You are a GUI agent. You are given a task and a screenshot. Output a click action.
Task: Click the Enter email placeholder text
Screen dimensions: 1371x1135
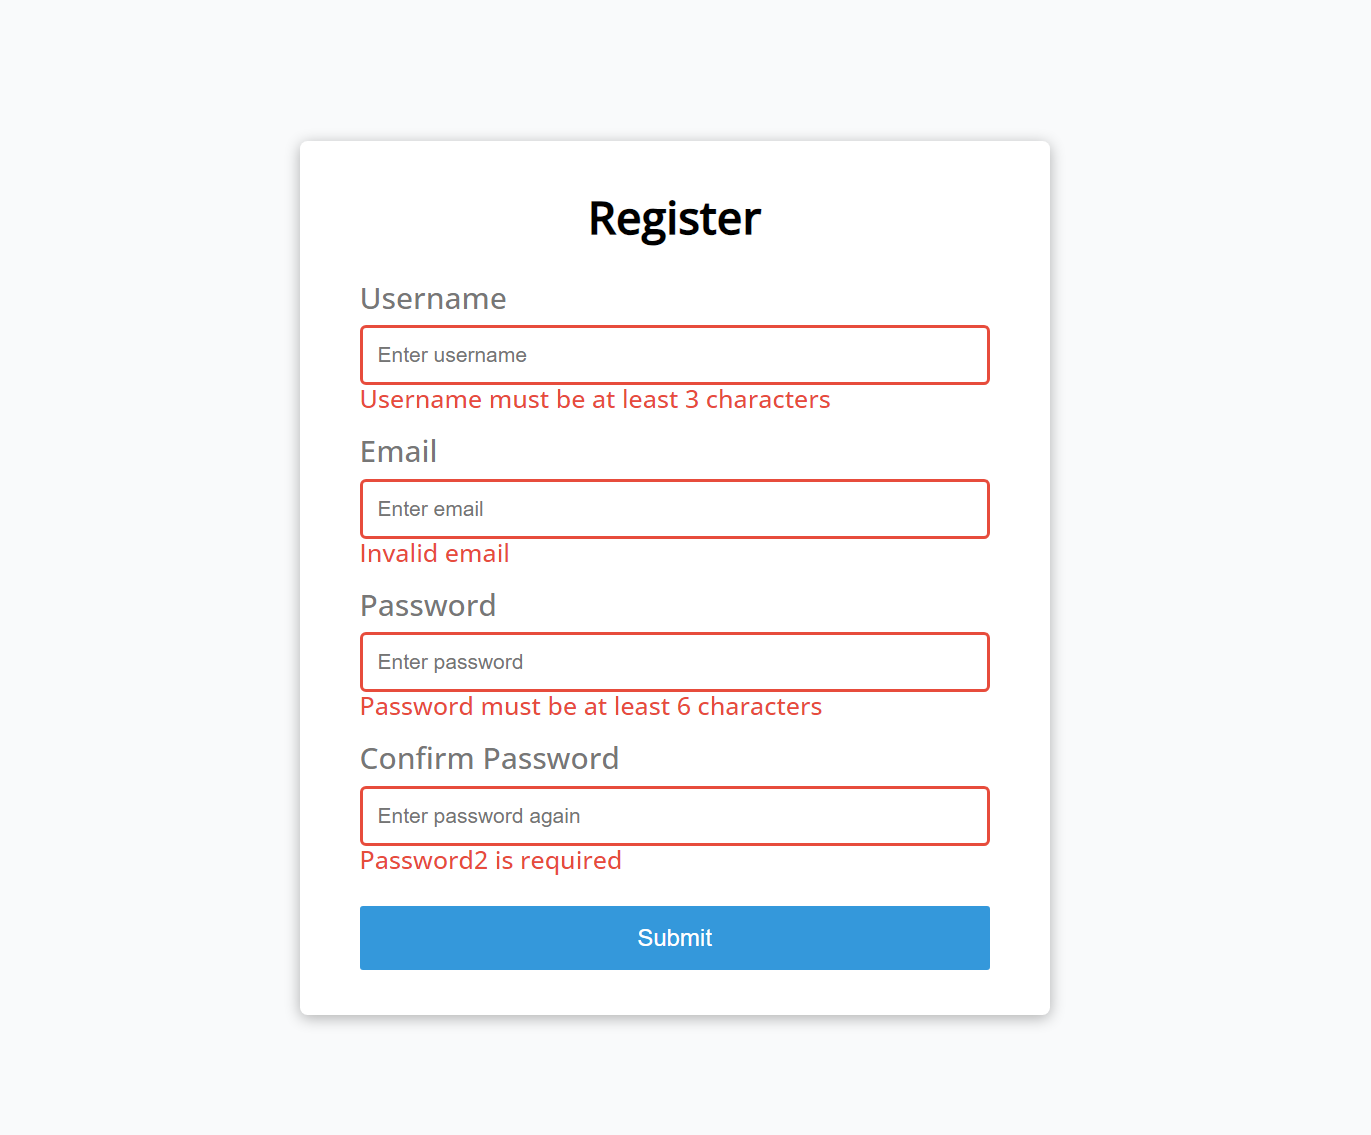click(430, 509)
